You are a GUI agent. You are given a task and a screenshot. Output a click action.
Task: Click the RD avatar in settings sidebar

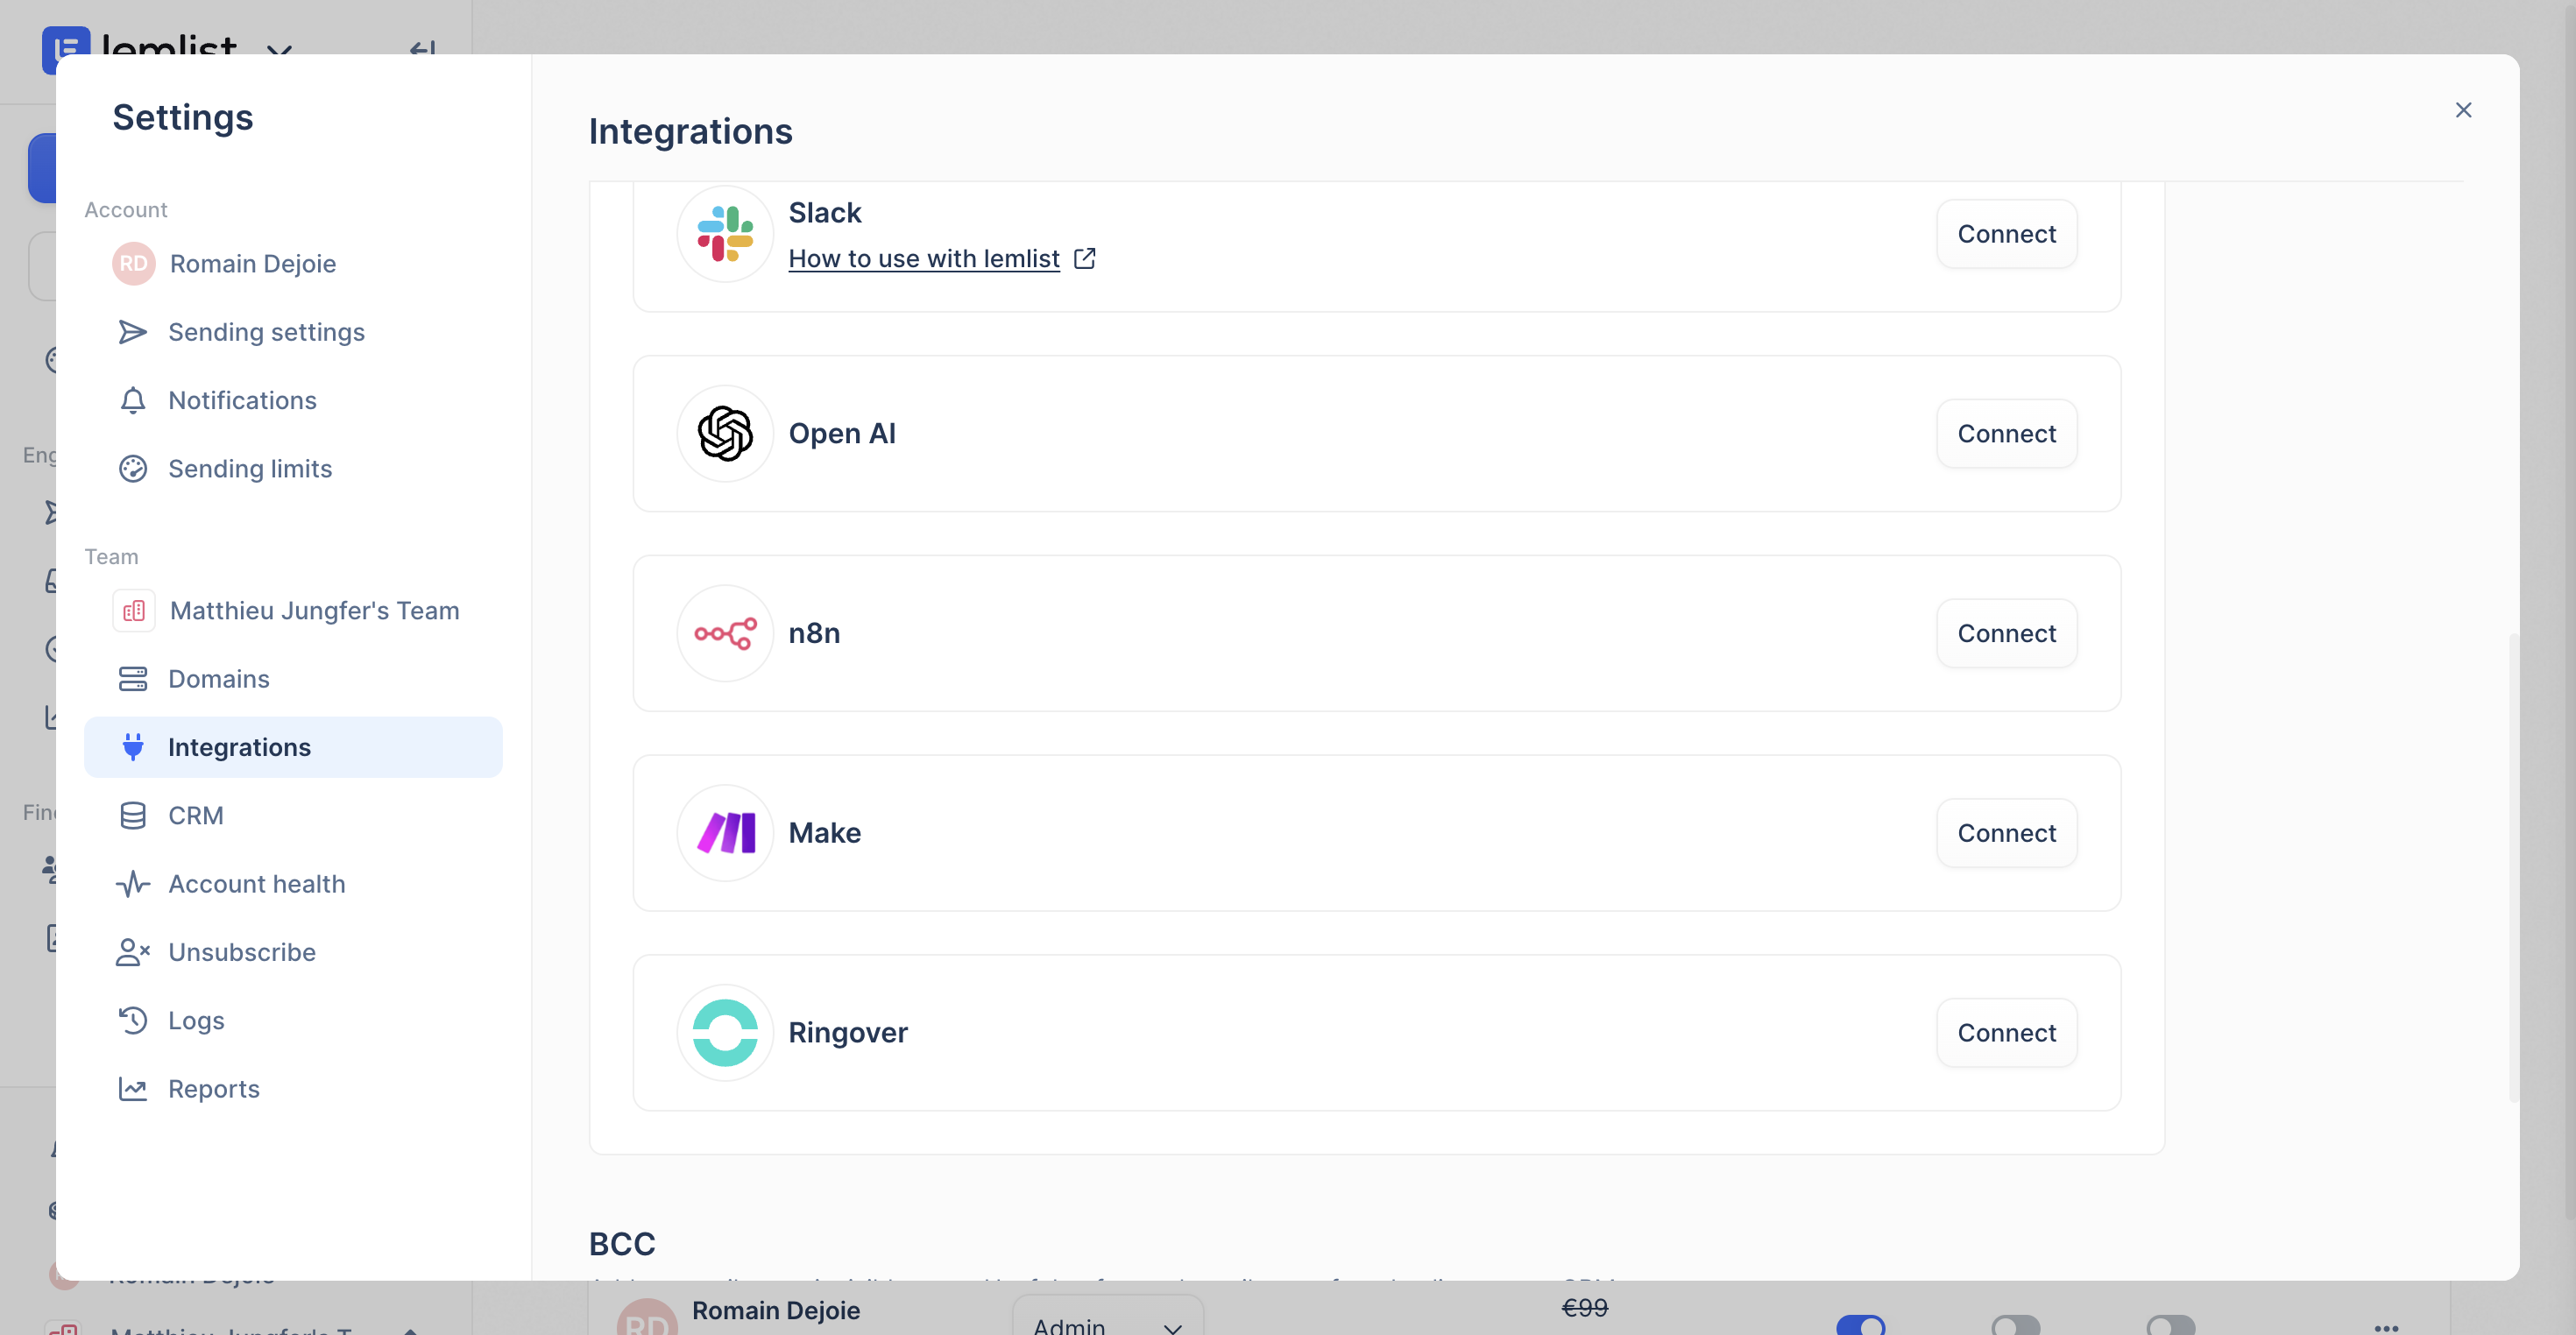click(x=133, y=263)
